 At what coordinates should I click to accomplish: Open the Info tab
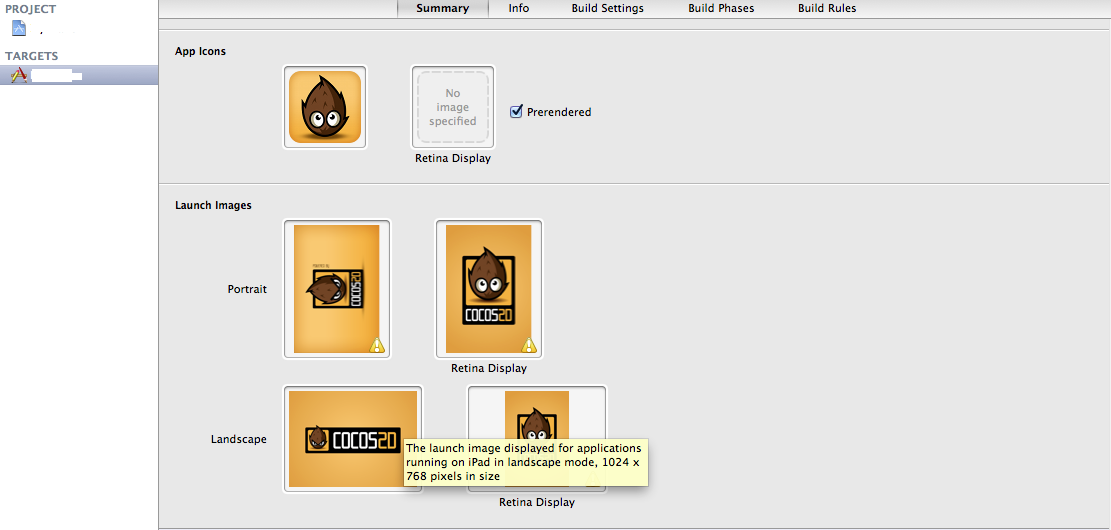519,9
